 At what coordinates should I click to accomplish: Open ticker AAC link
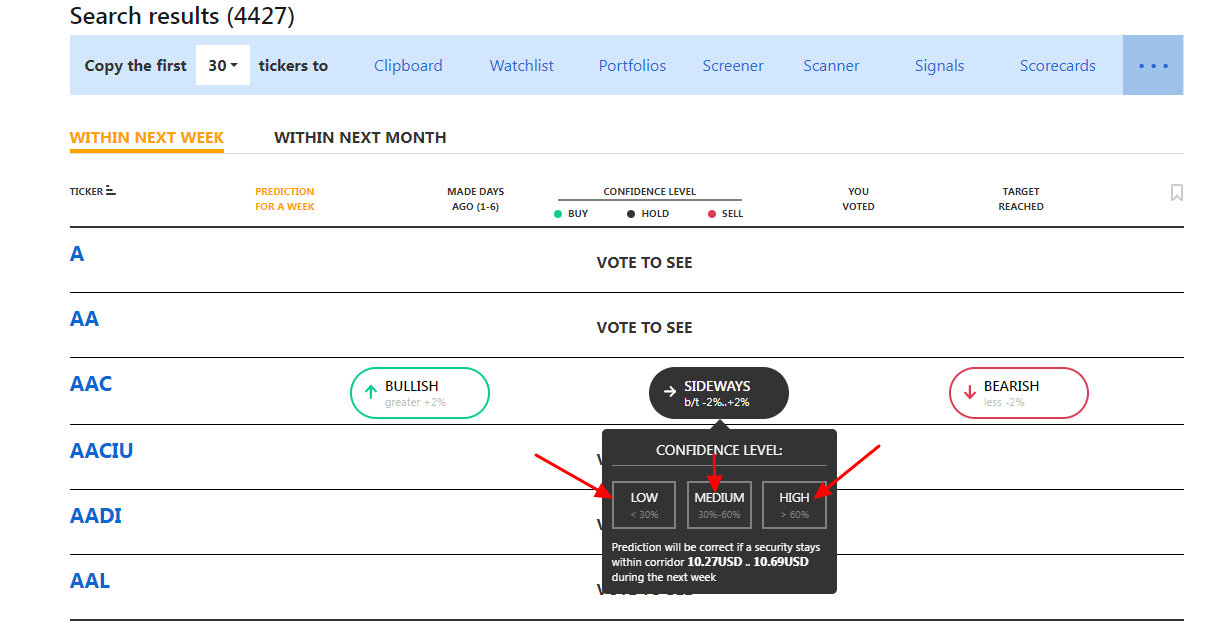click(91, 384)
